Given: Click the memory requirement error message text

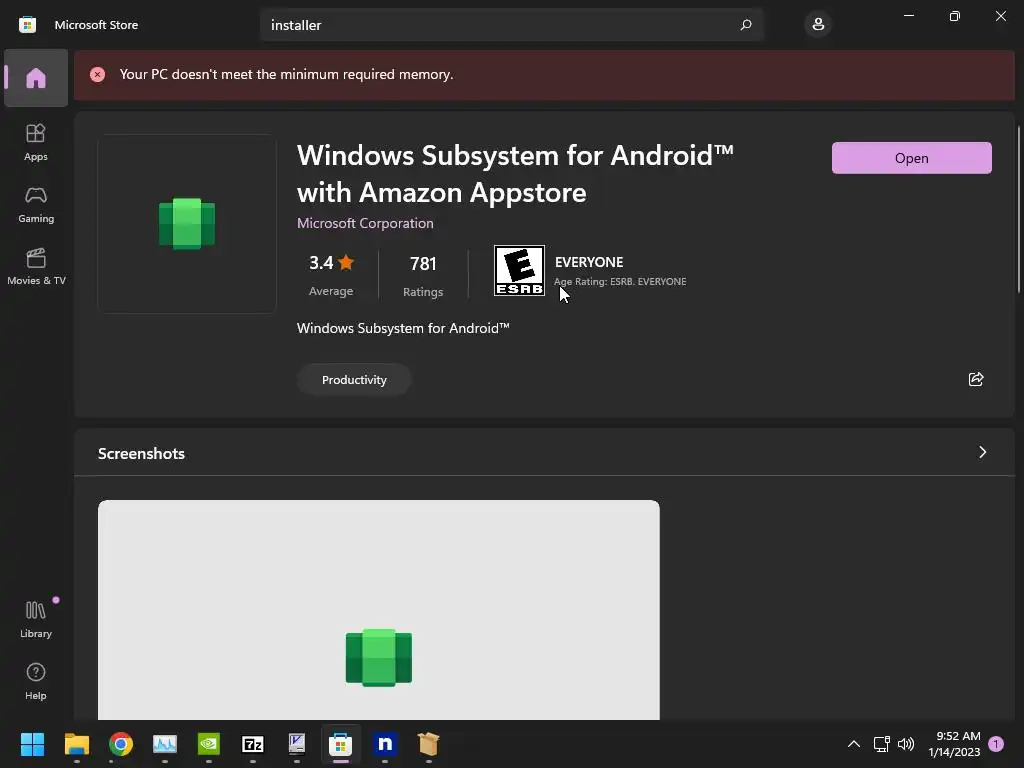Looking at the screenshot, I should tap(286, 74).
